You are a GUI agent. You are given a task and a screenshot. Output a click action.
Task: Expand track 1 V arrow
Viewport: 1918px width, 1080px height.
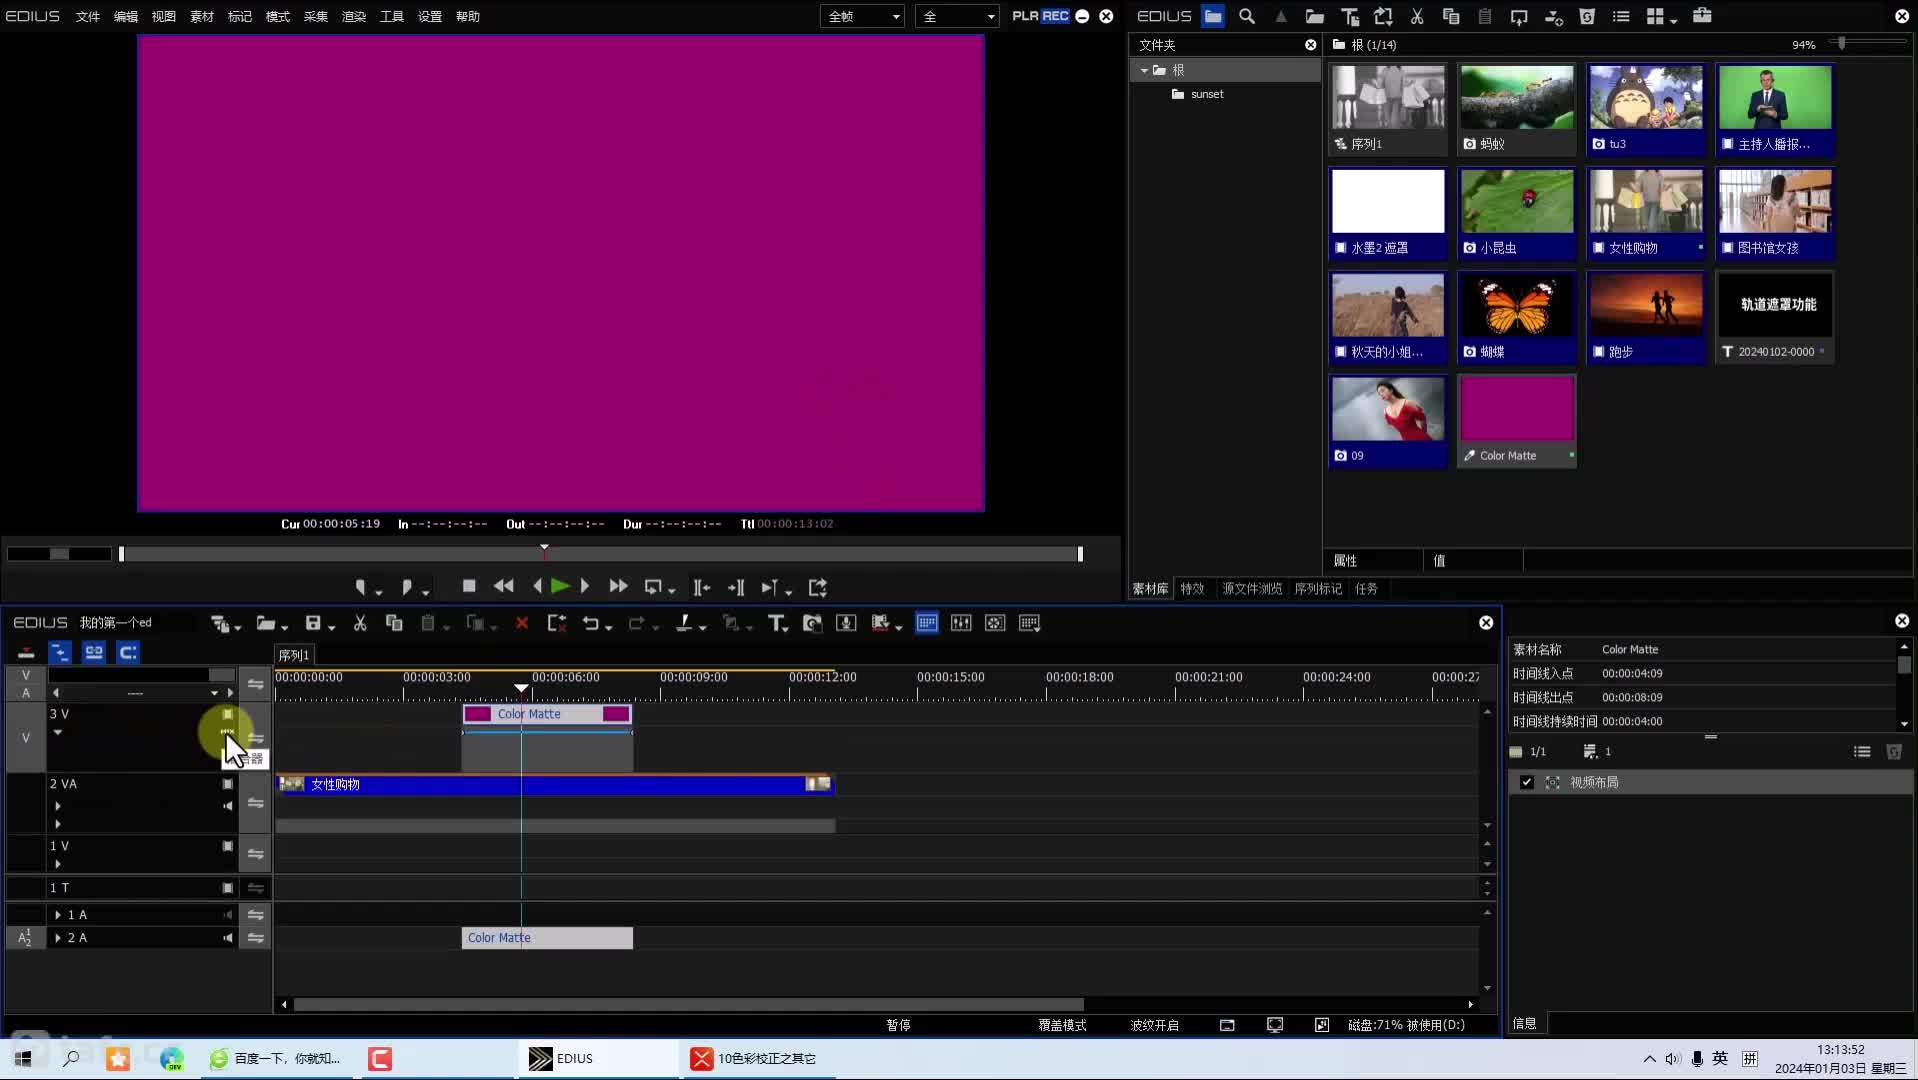tap(58, 864)
